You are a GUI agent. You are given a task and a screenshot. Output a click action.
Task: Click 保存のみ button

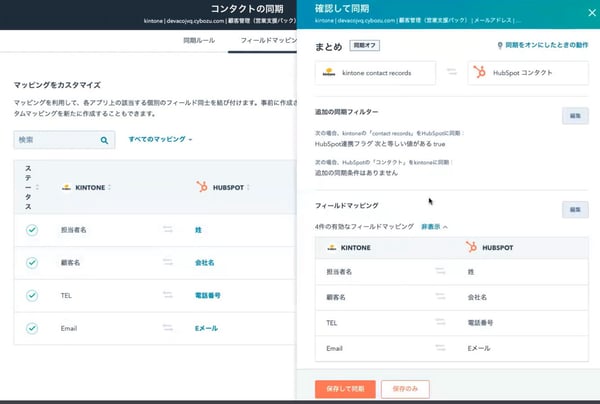pyautogui.click(x=405, y=389)
